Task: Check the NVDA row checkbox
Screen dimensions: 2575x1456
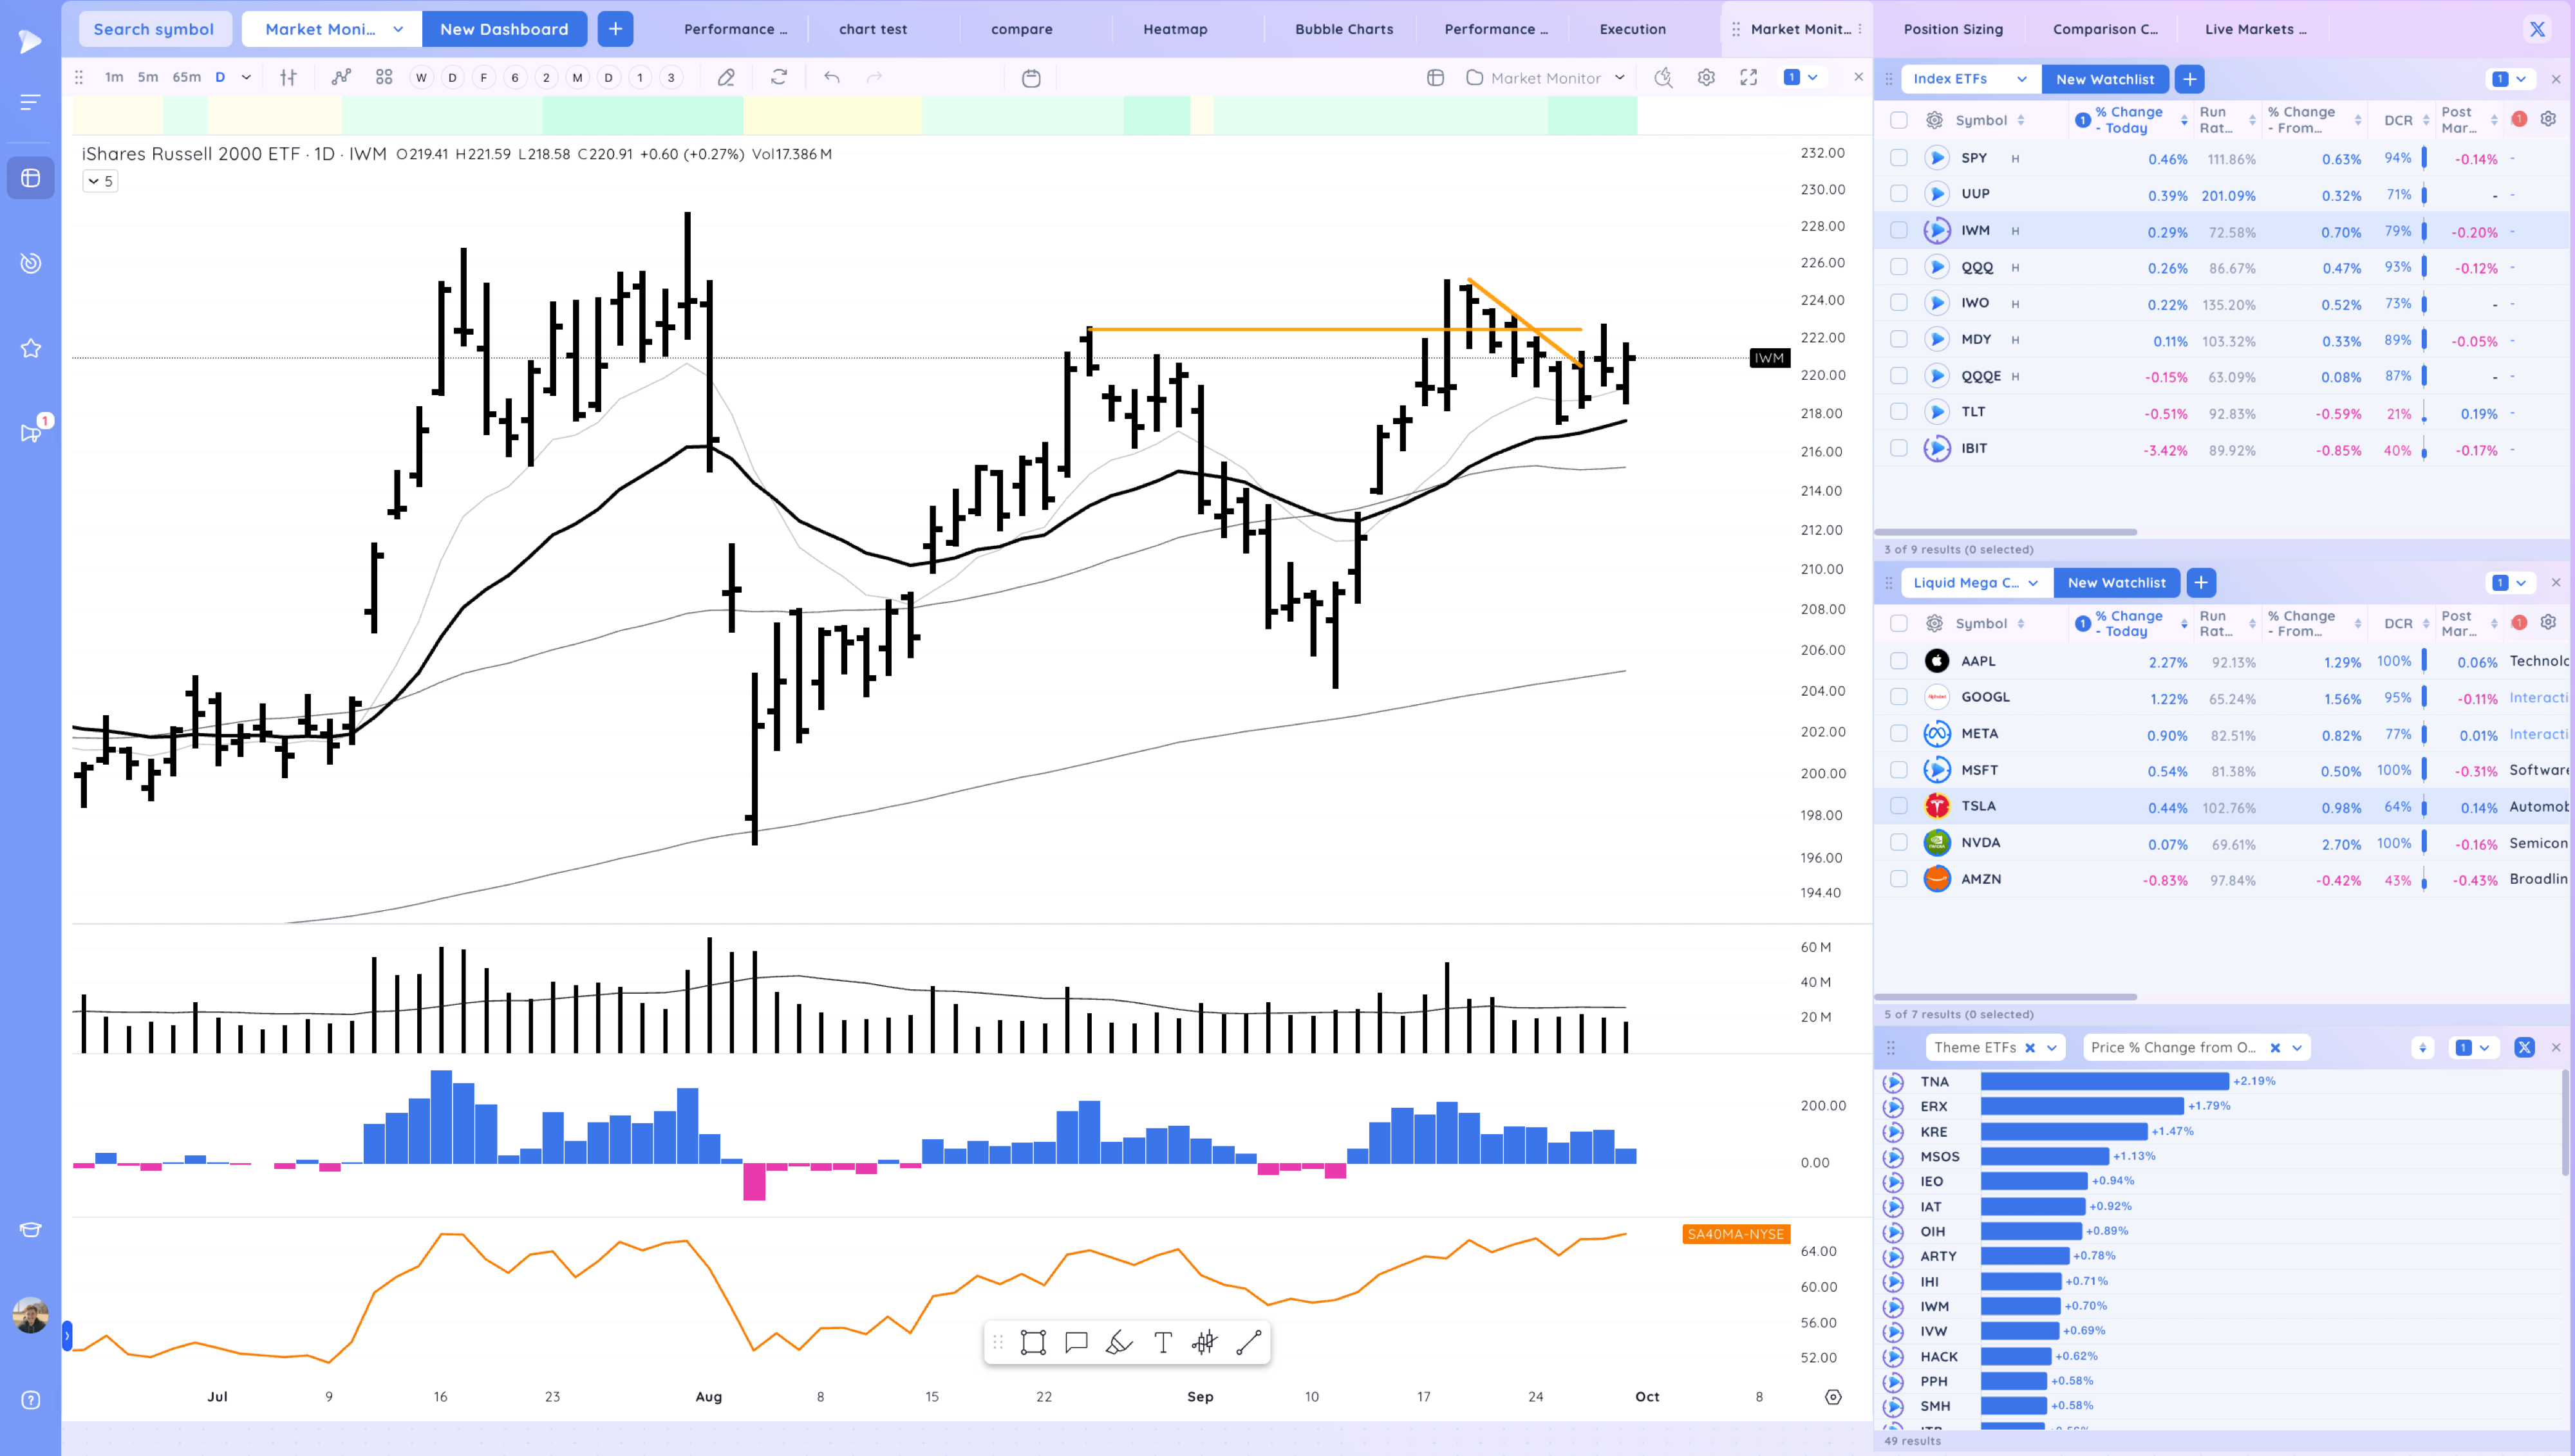Action: click(x=1898, y=843)
